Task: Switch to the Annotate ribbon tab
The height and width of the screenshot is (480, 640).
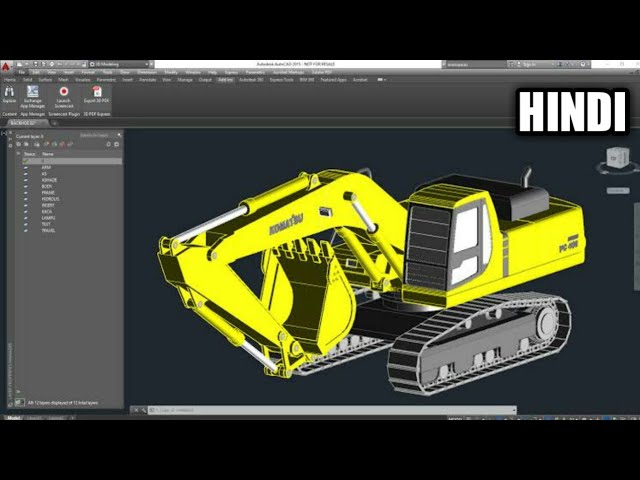Action: pos(147,80)
